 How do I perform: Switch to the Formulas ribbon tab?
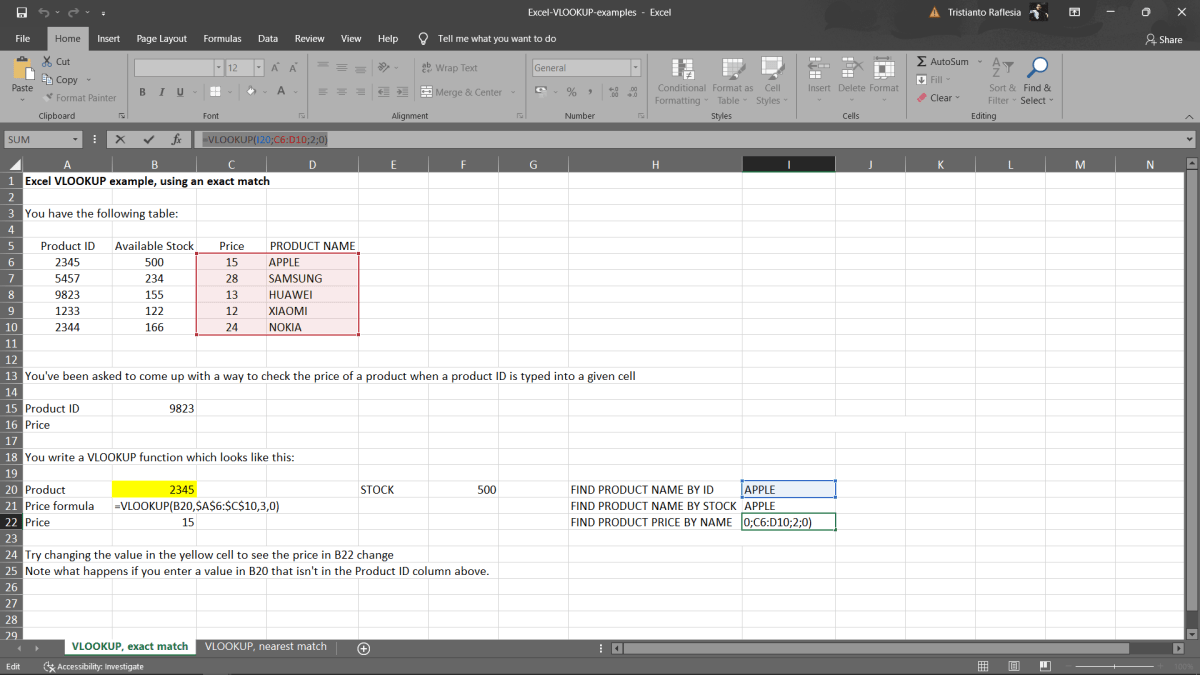pos(222,38)
